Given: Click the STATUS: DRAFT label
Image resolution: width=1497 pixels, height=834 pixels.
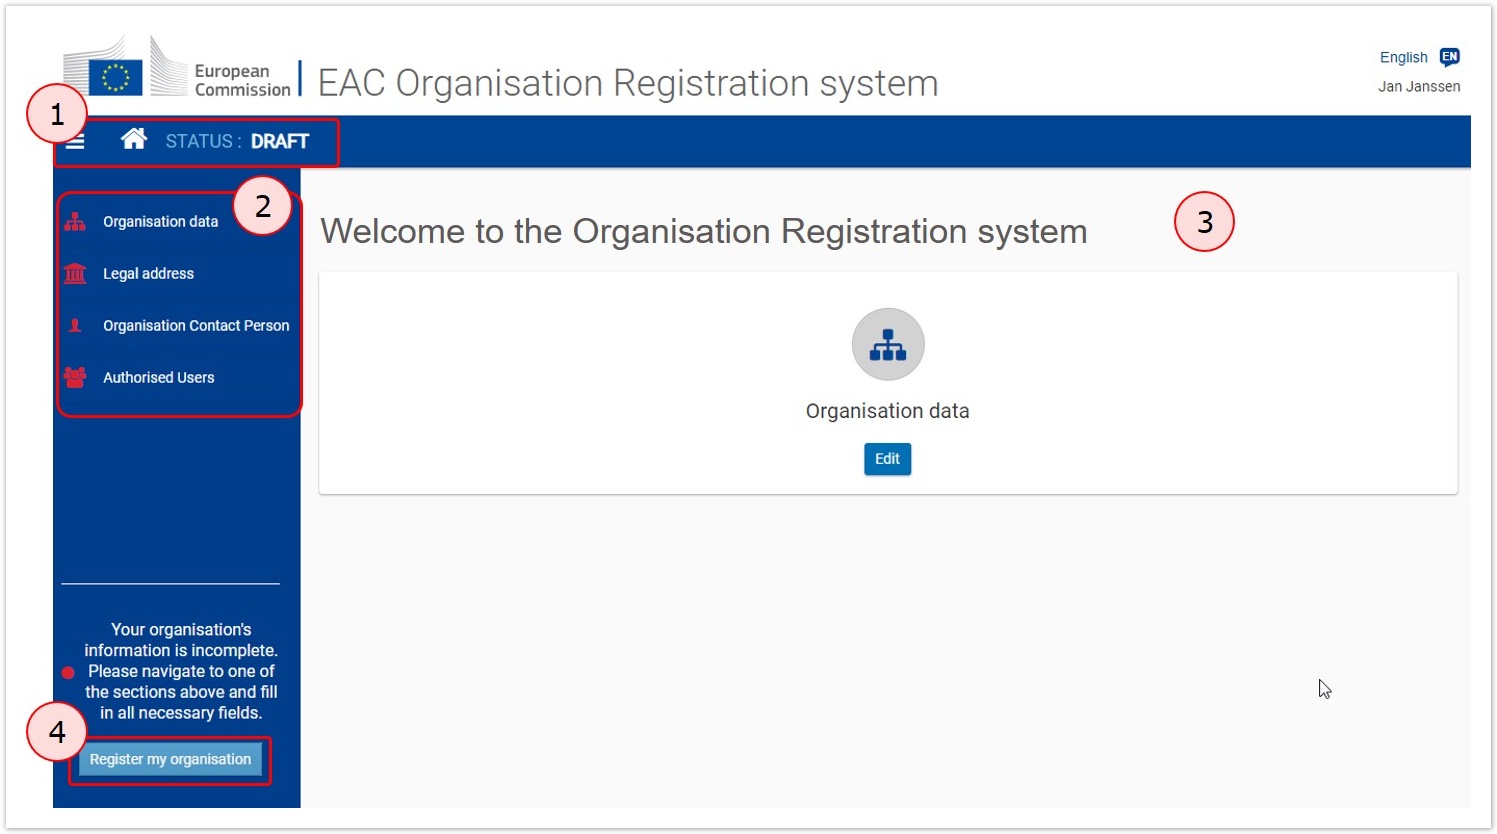Looking at the screenshot, I should click(x=237, y=141).
